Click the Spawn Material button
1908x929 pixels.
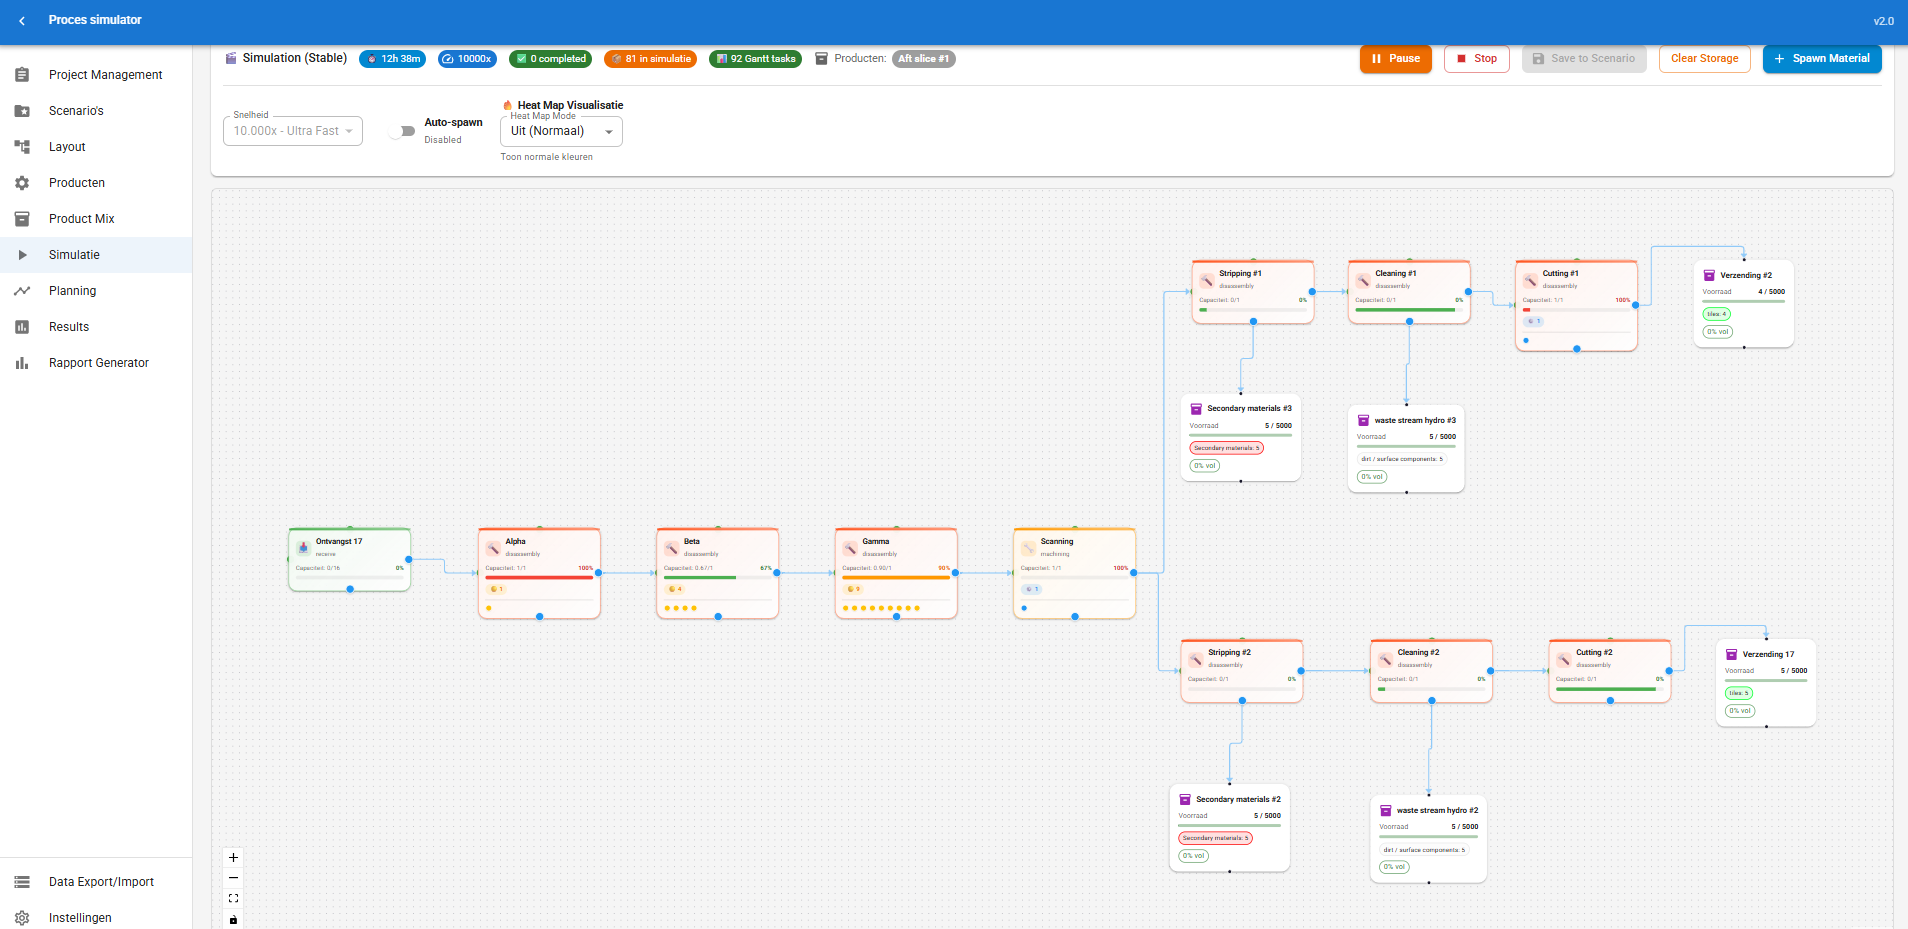[x=1821, y=58]
